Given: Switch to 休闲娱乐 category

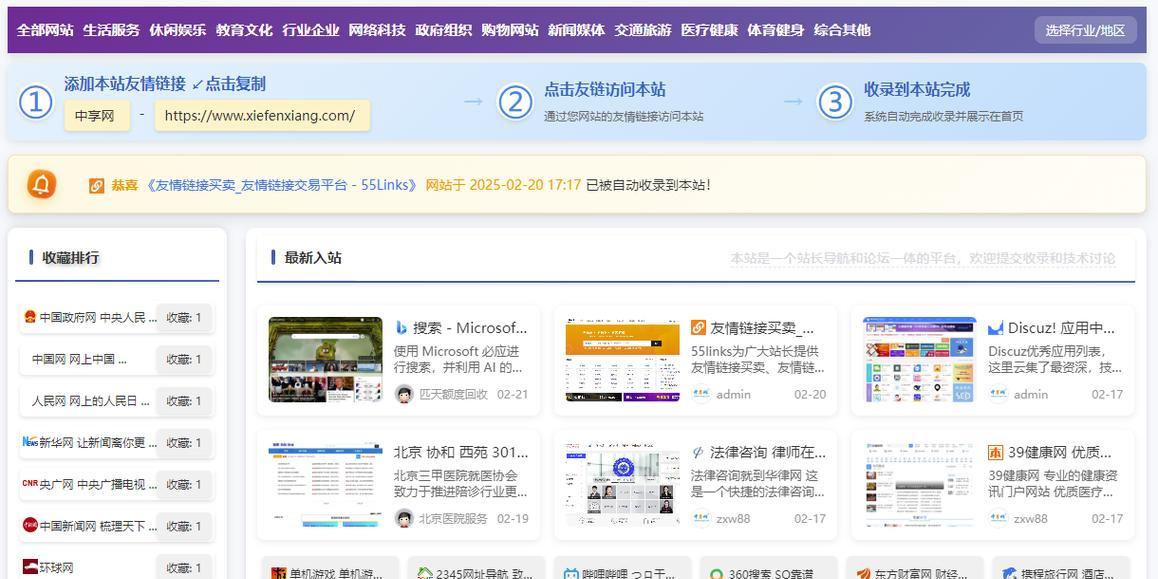Looking at the screenshot, I should point(178,30).
